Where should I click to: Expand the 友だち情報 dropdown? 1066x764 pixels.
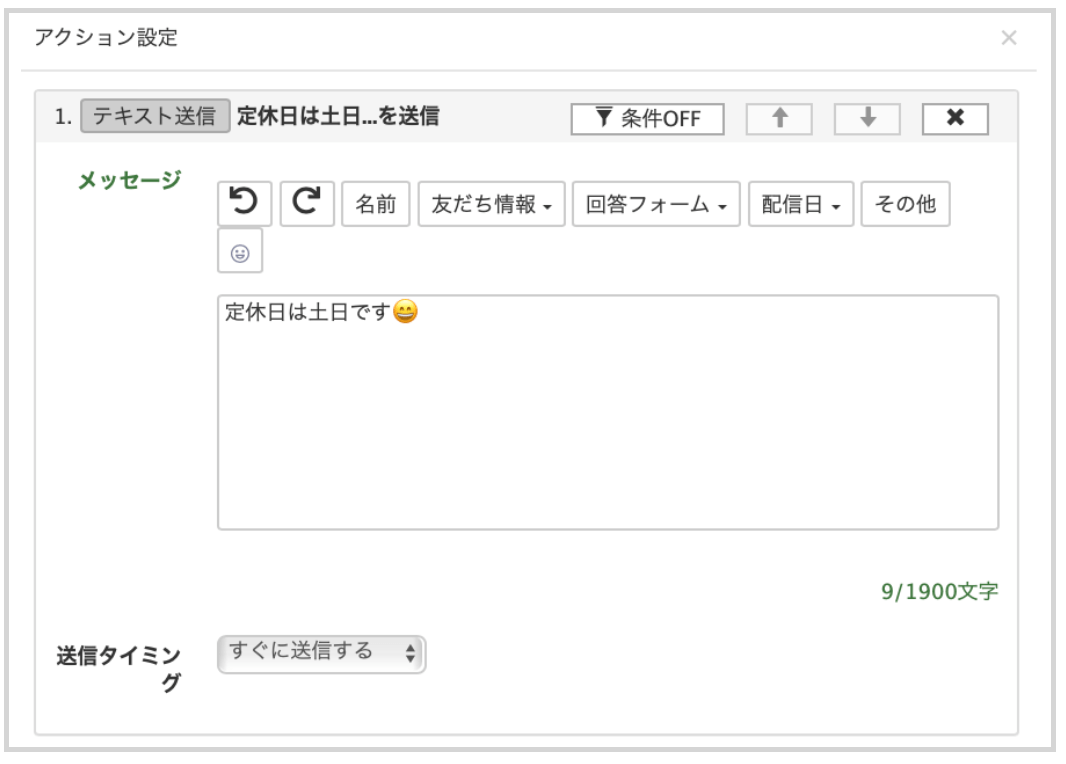click(x=491, y=204)
